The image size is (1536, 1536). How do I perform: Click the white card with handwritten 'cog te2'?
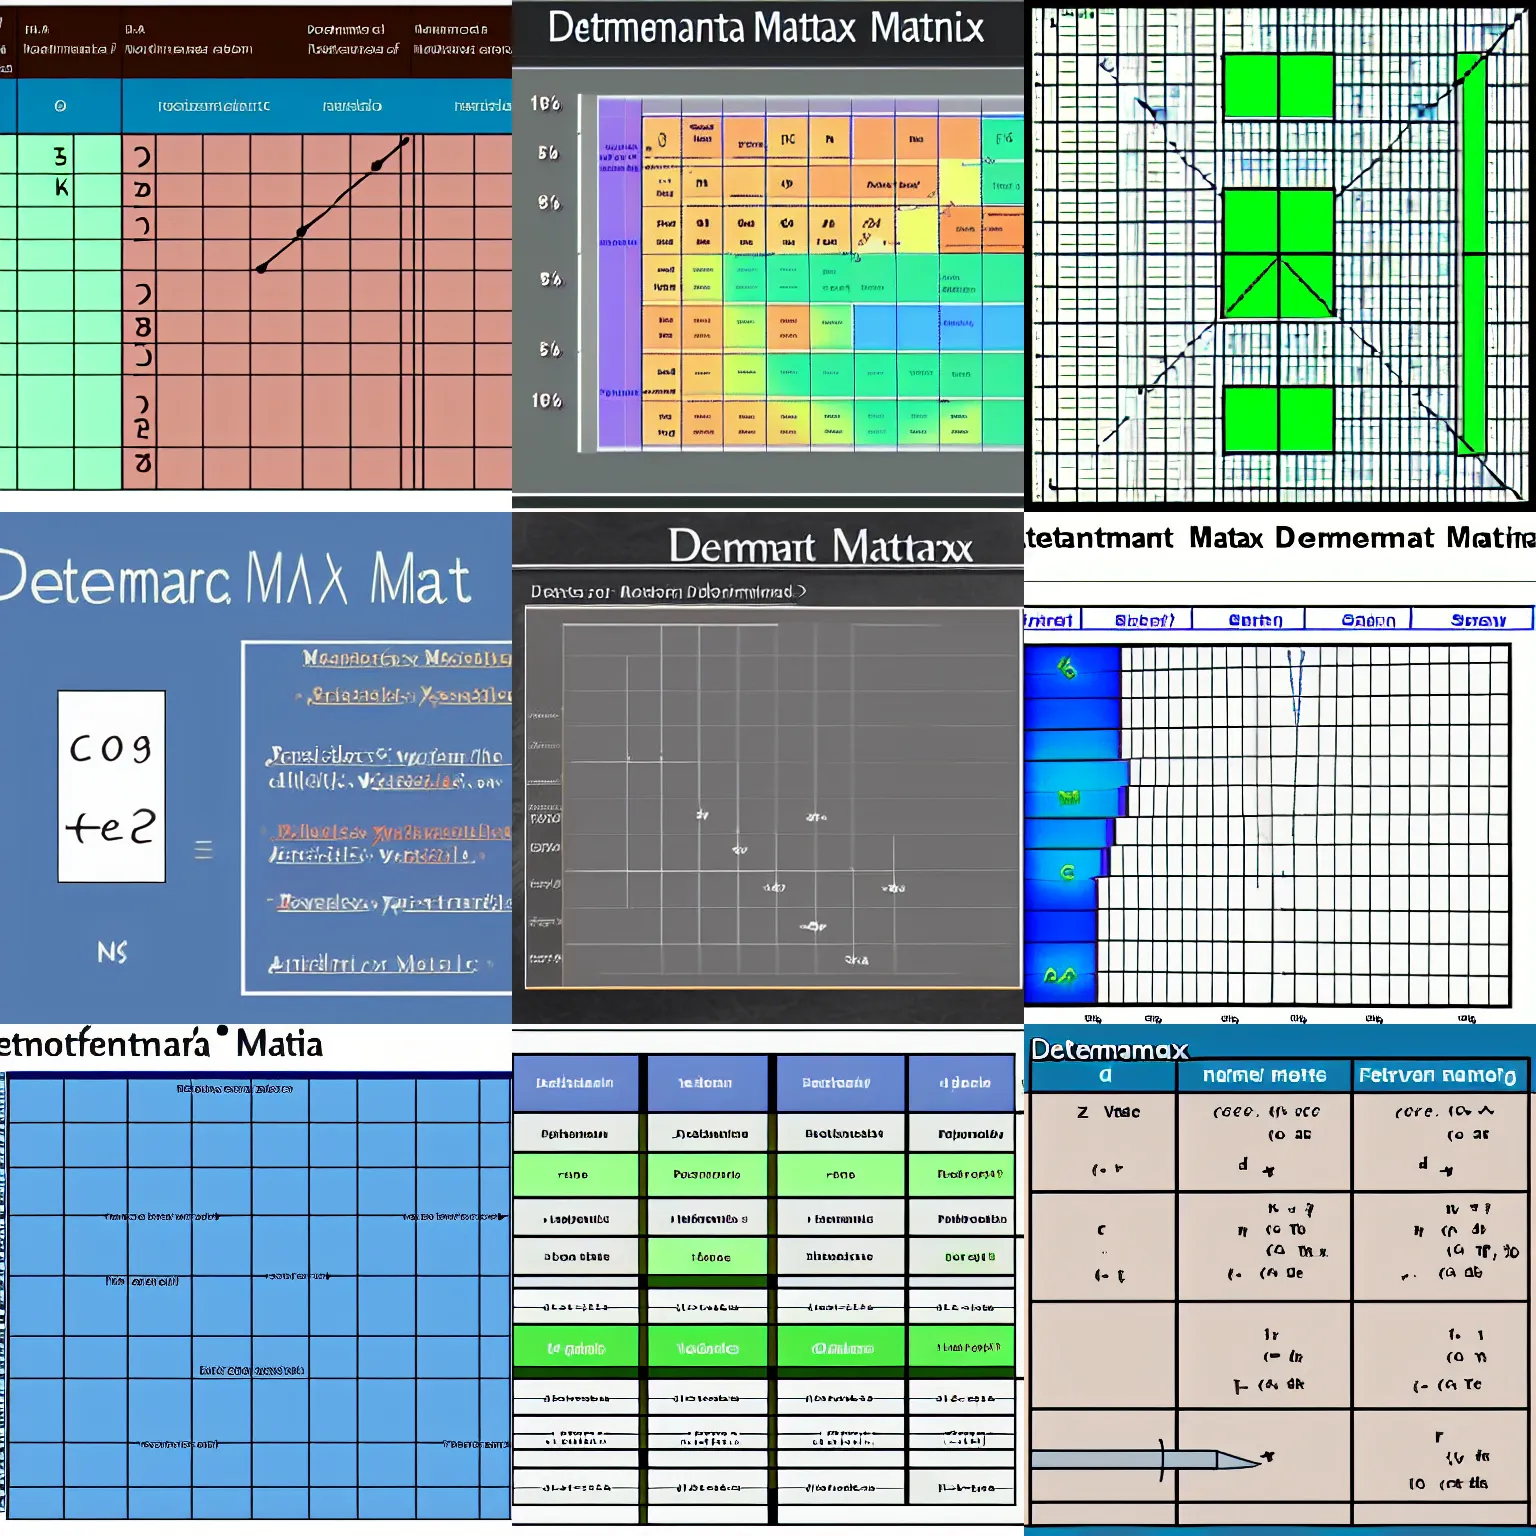(x=111, y=786)
